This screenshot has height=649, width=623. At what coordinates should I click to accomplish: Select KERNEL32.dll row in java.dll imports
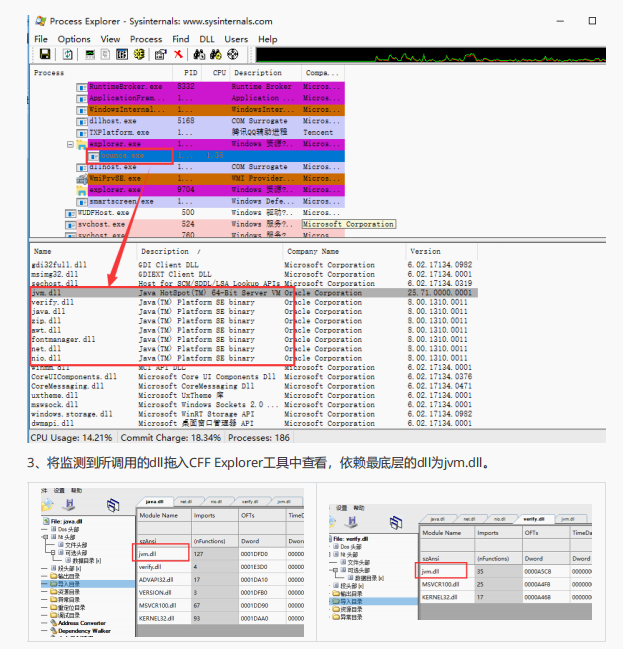point(220,618)
